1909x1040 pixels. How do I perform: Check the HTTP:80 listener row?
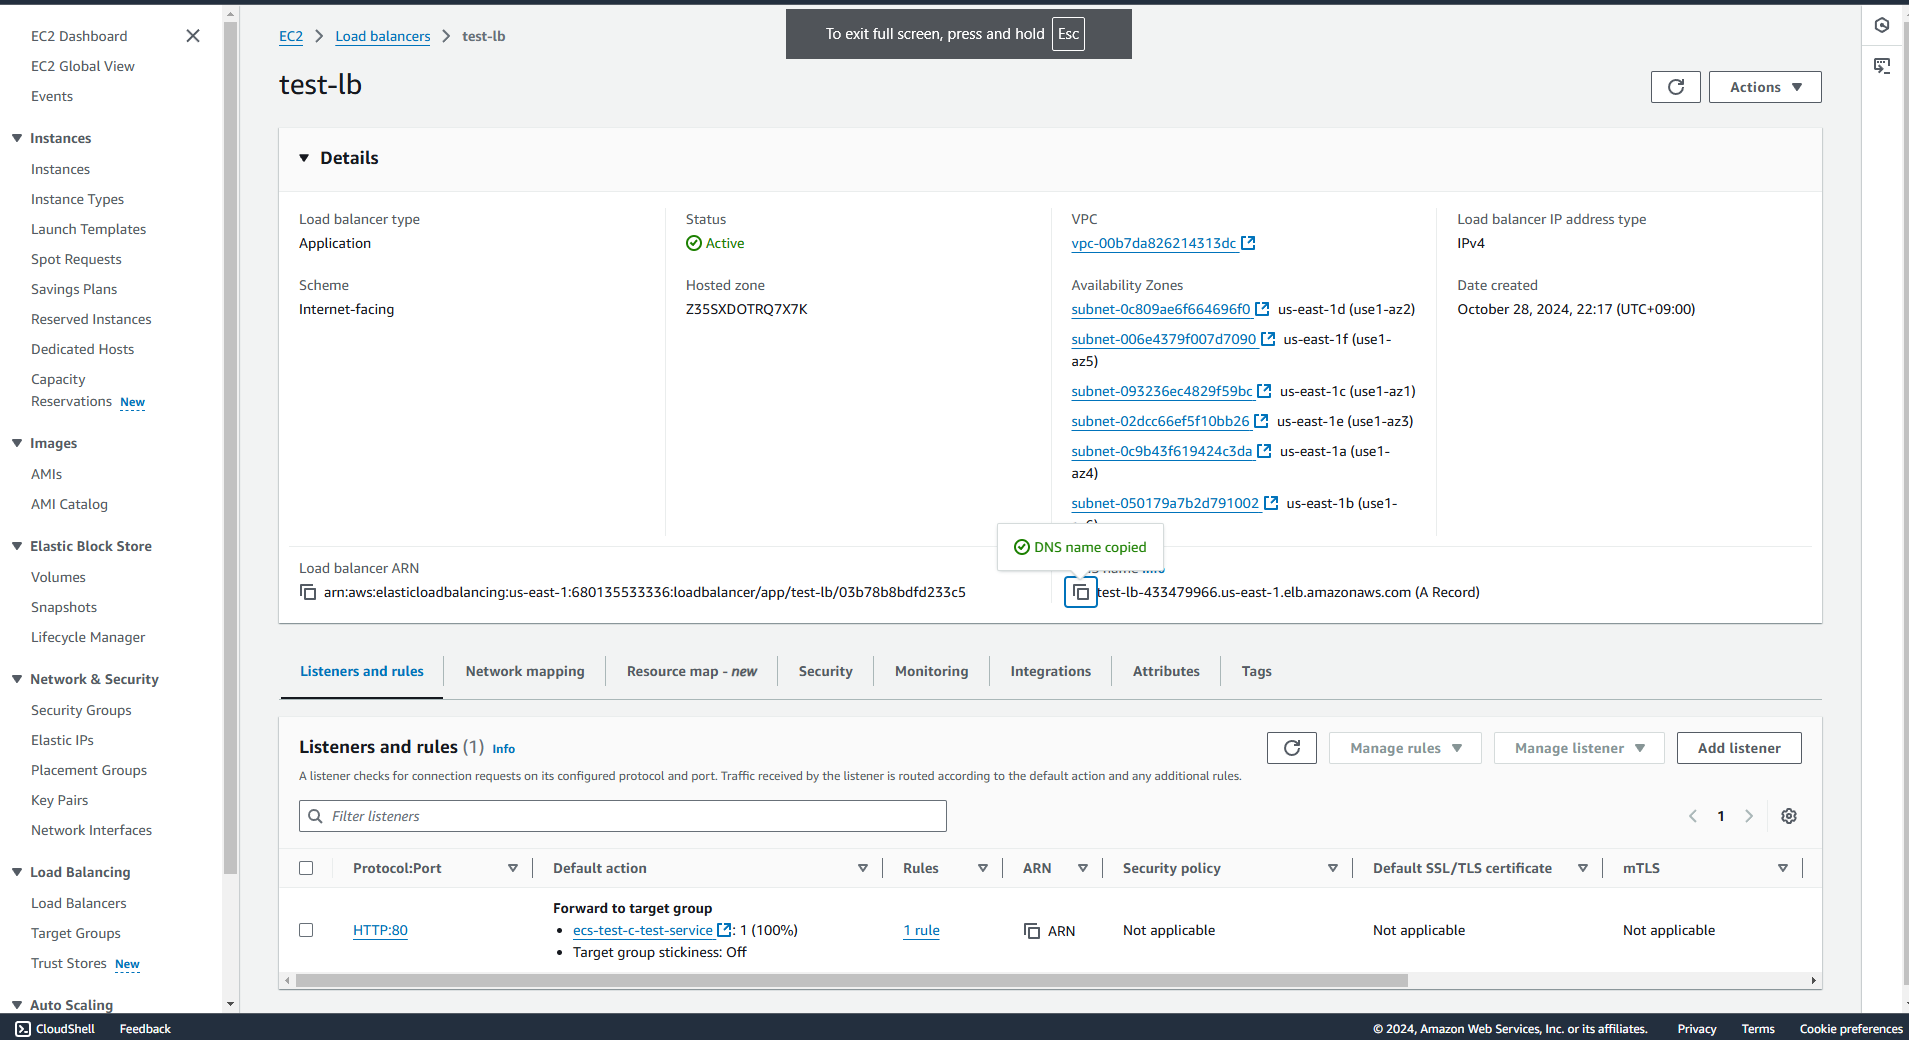click(306, 930)
